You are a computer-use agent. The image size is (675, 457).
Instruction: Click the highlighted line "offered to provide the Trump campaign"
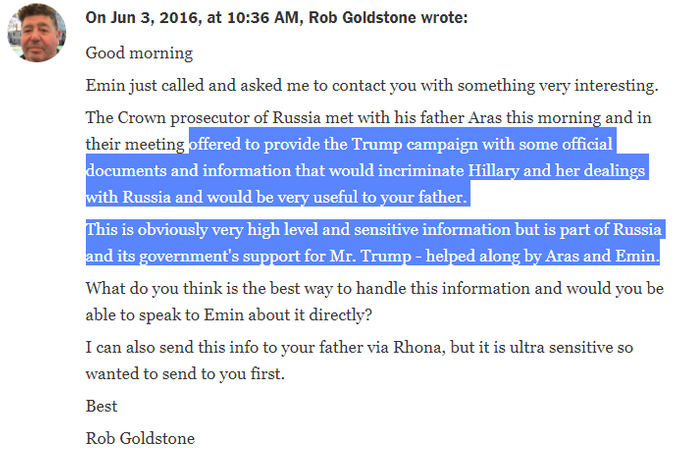click(400, 144)
